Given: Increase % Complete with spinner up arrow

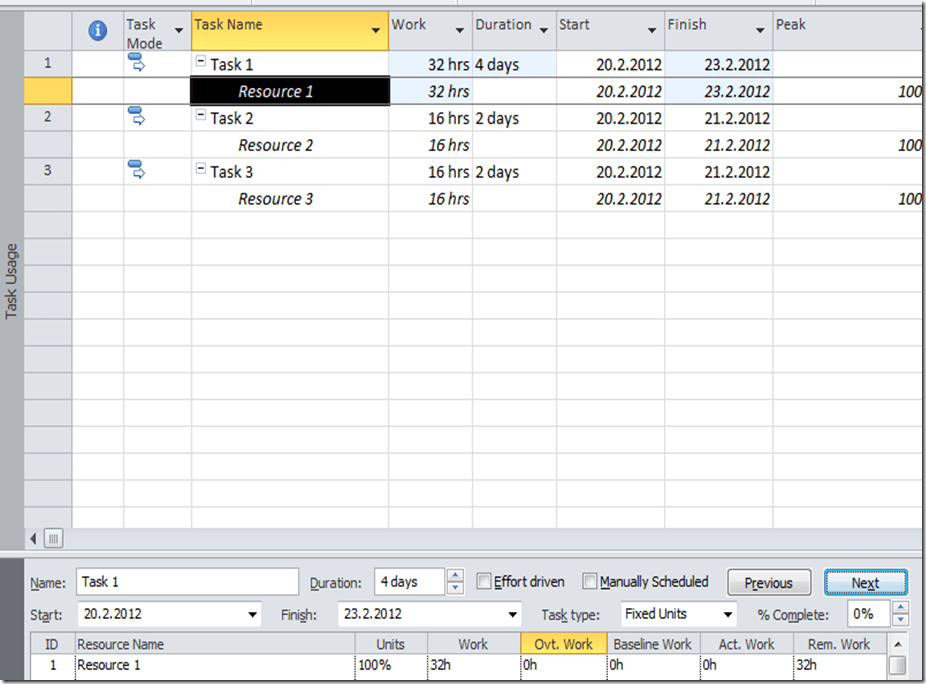Looking at the screenshot, I should coord(900,608).
